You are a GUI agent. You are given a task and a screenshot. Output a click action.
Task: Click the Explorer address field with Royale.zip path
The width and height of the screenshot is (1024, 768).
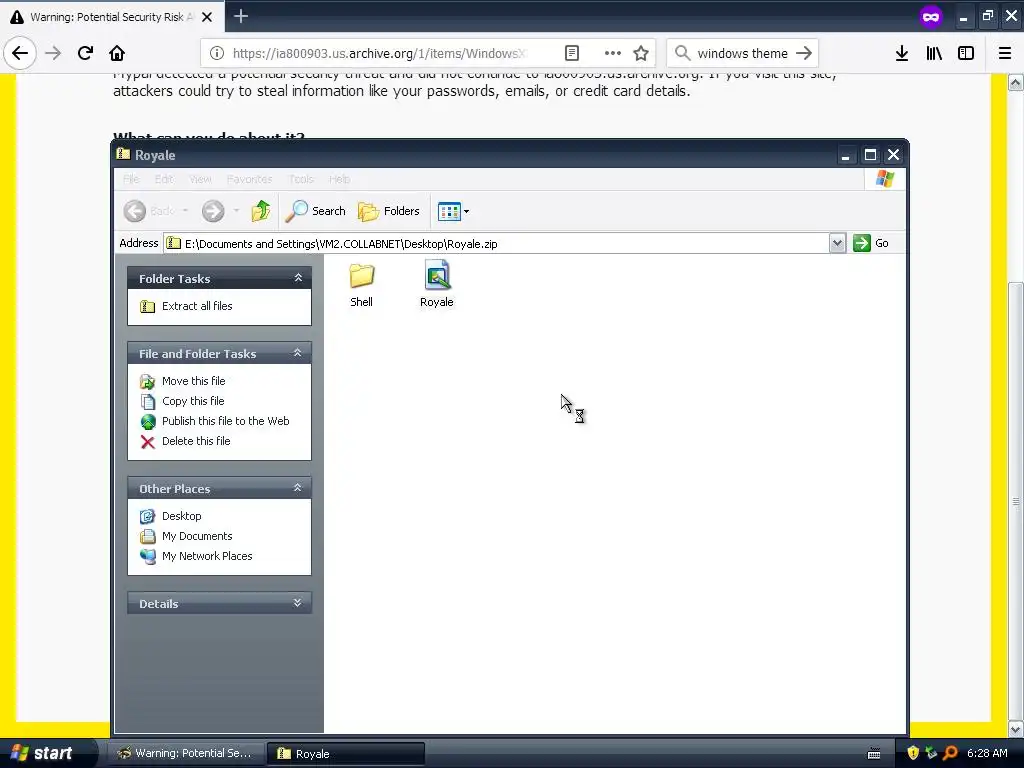[x=496, y=244]
